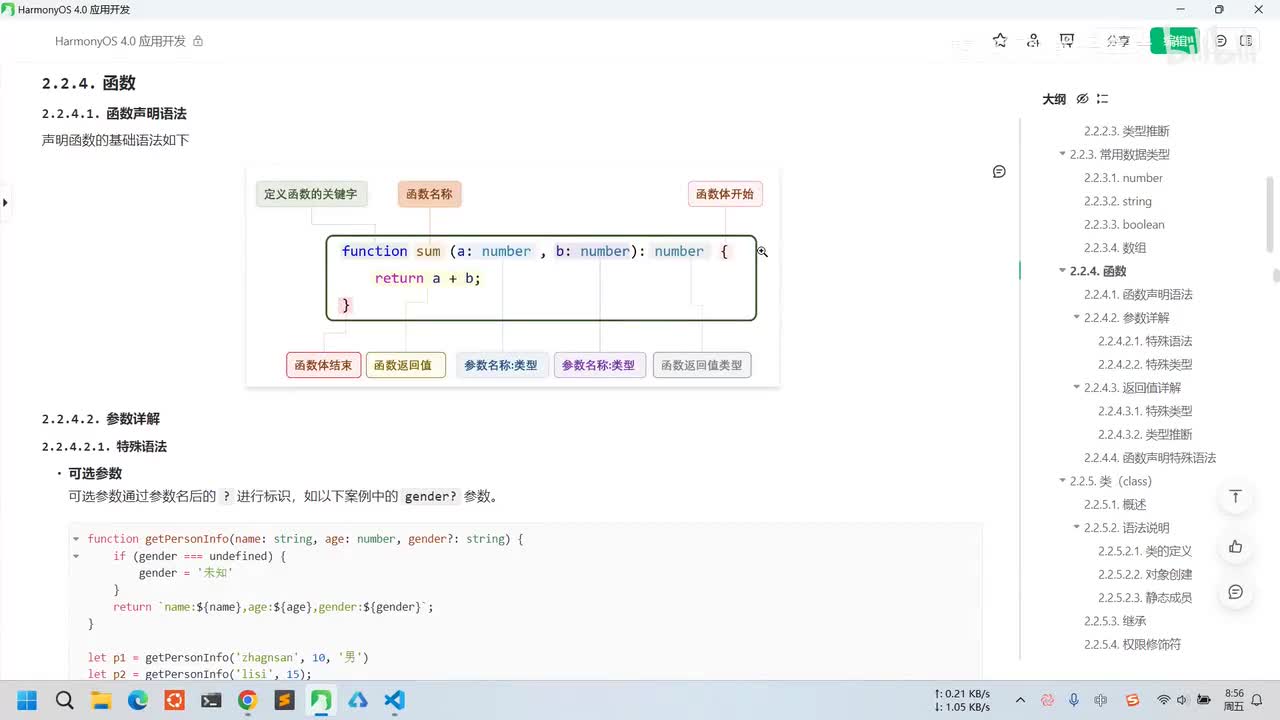Image resolution: width=1280 pixels, height=720 pixels.
Task: Fold the getPersonInfo function code block
Action: [75, 539]
